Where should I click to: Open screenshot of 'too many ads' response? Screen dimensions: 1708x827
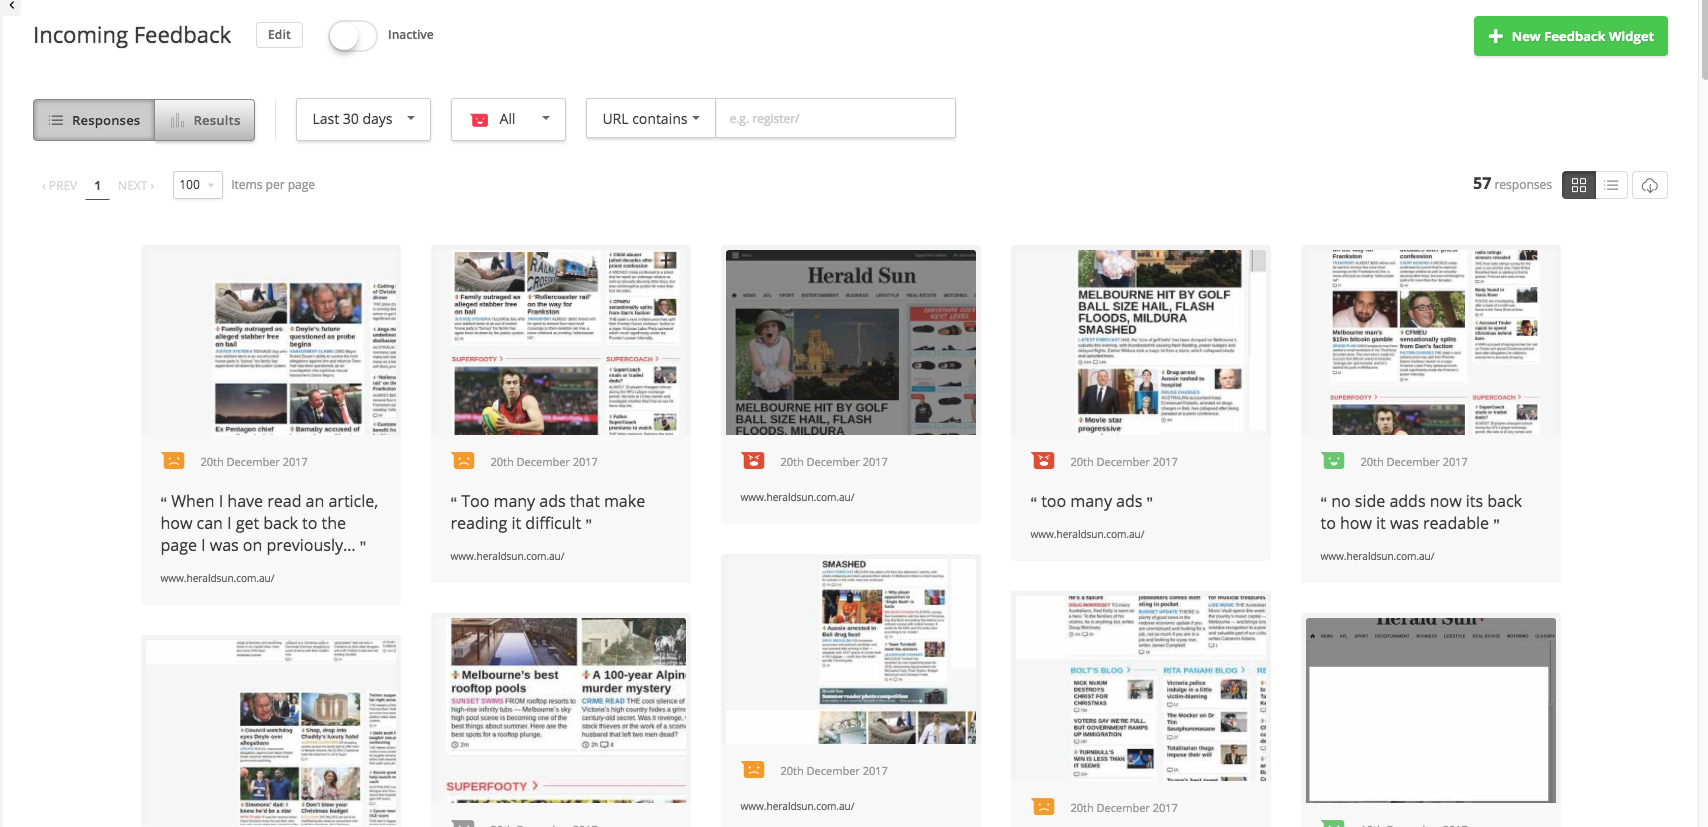click(x=1141, y=340)
